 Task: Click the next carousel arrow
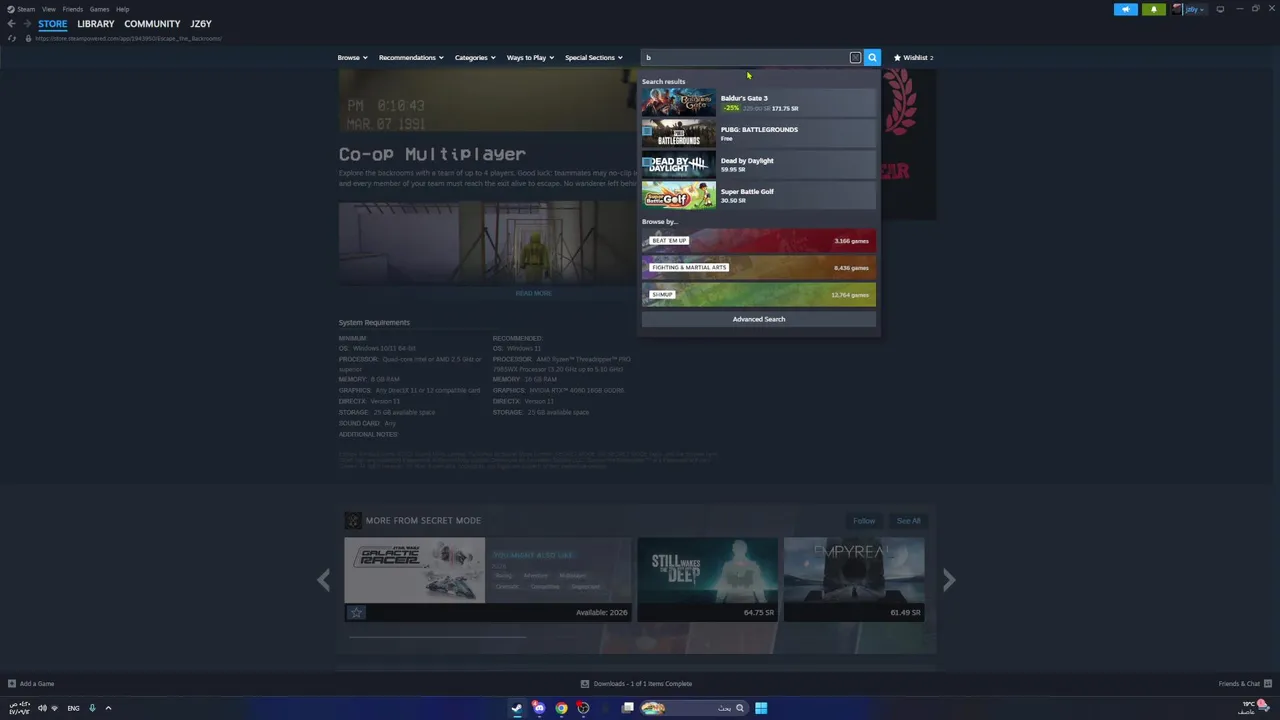949,580
